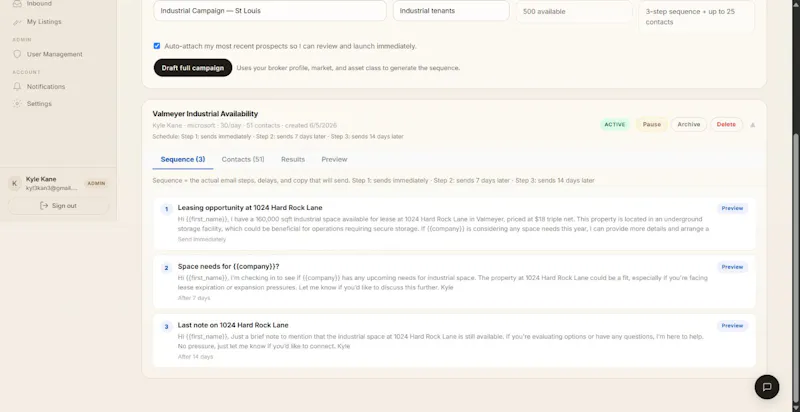Preview the Leasing opportunity email step
Image resolution: width=800 pixels, height=412 pixels.
pyautogui.click(x=732, y=209)
